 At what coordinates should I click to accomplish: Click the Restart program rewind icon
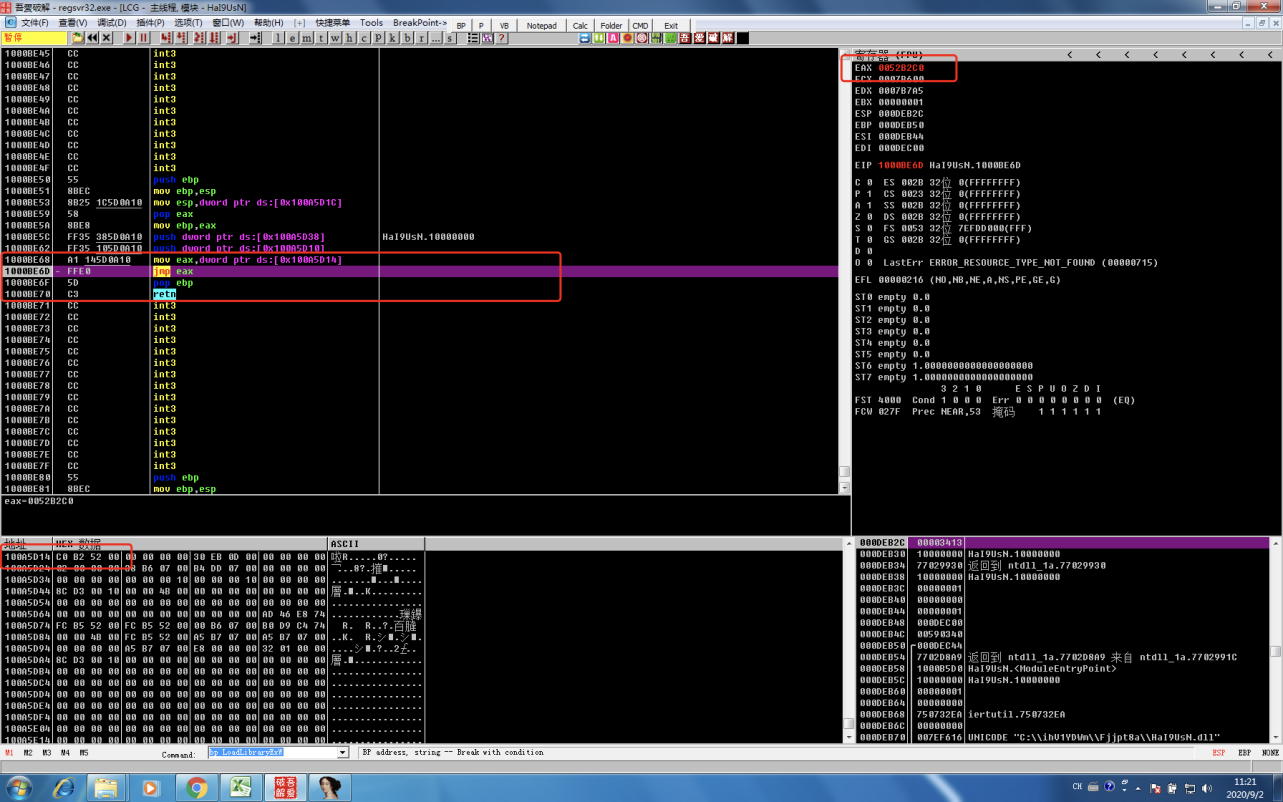click(92, 38)
